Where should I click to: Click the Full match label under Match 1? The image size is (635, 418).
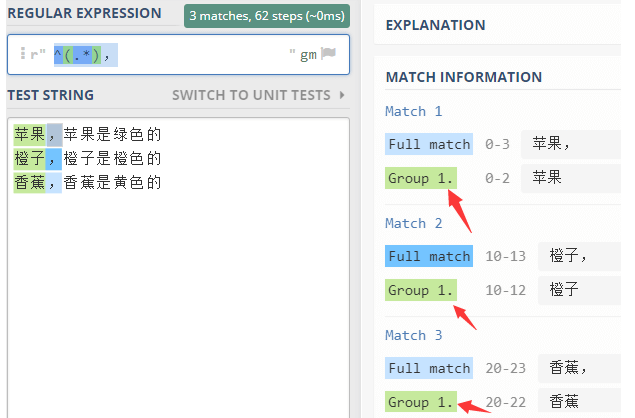[x=428, y=144]
